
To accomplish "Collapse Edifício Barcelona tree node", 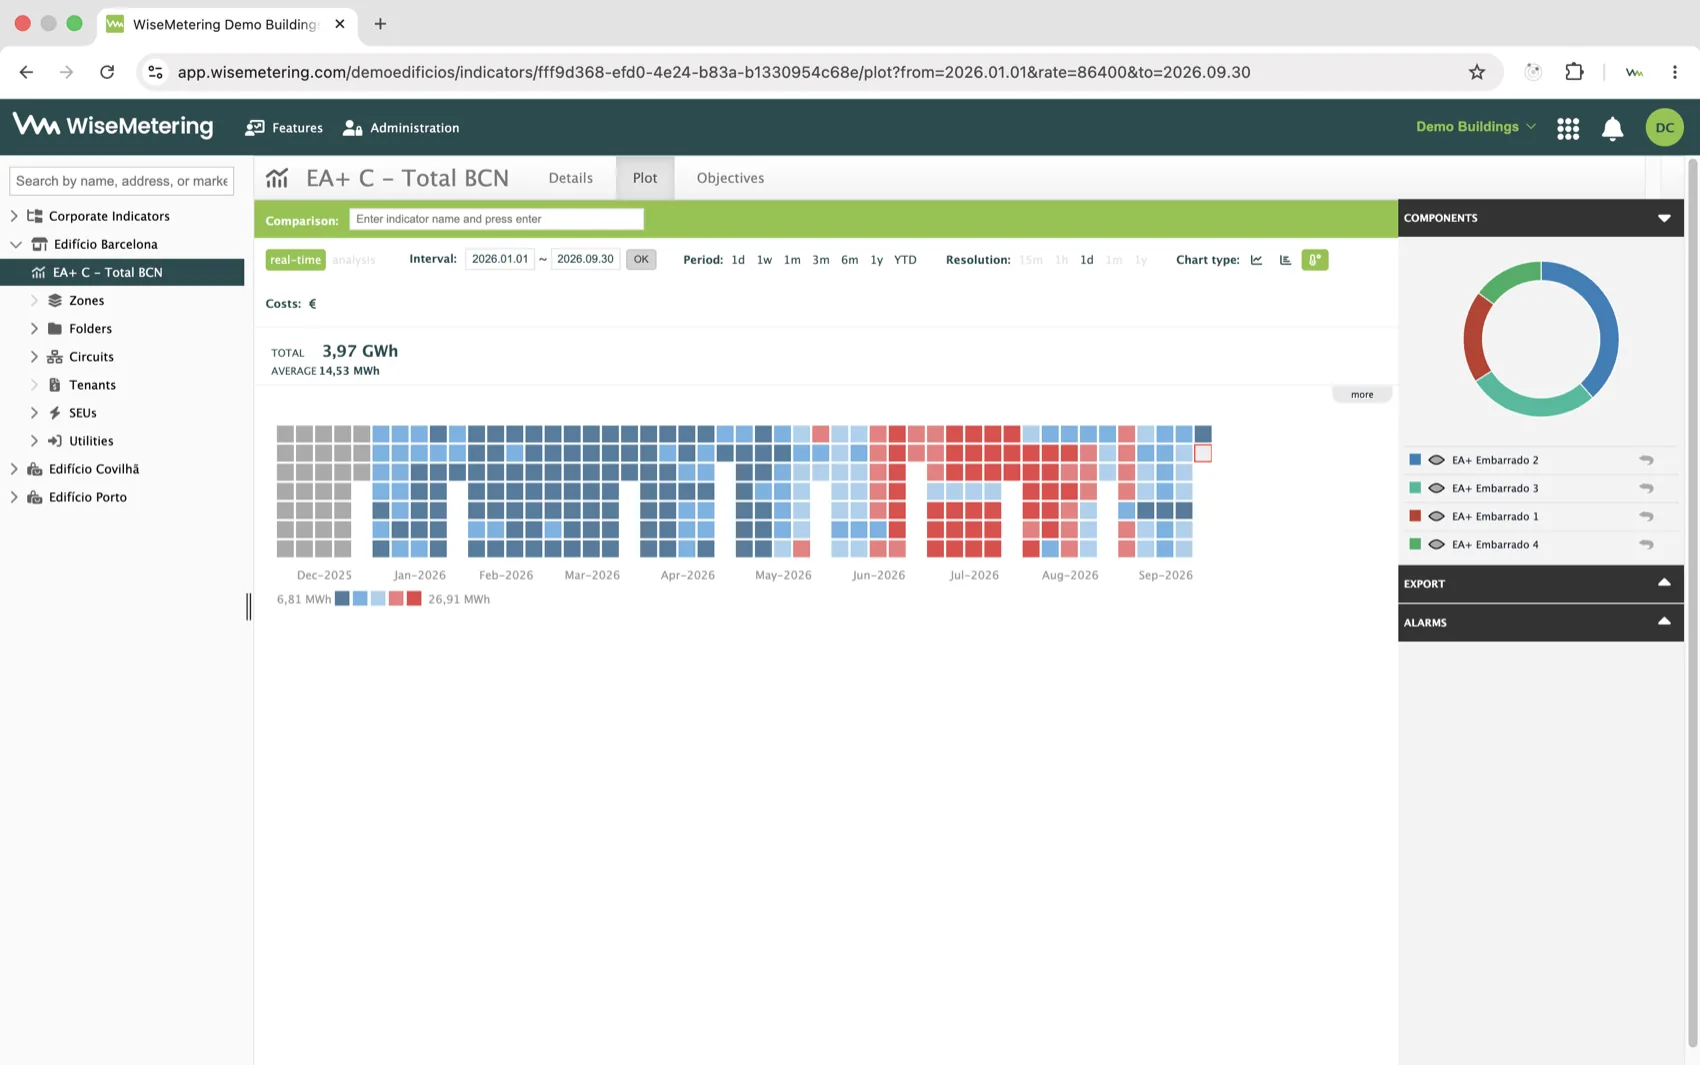I will coord(15,244).
